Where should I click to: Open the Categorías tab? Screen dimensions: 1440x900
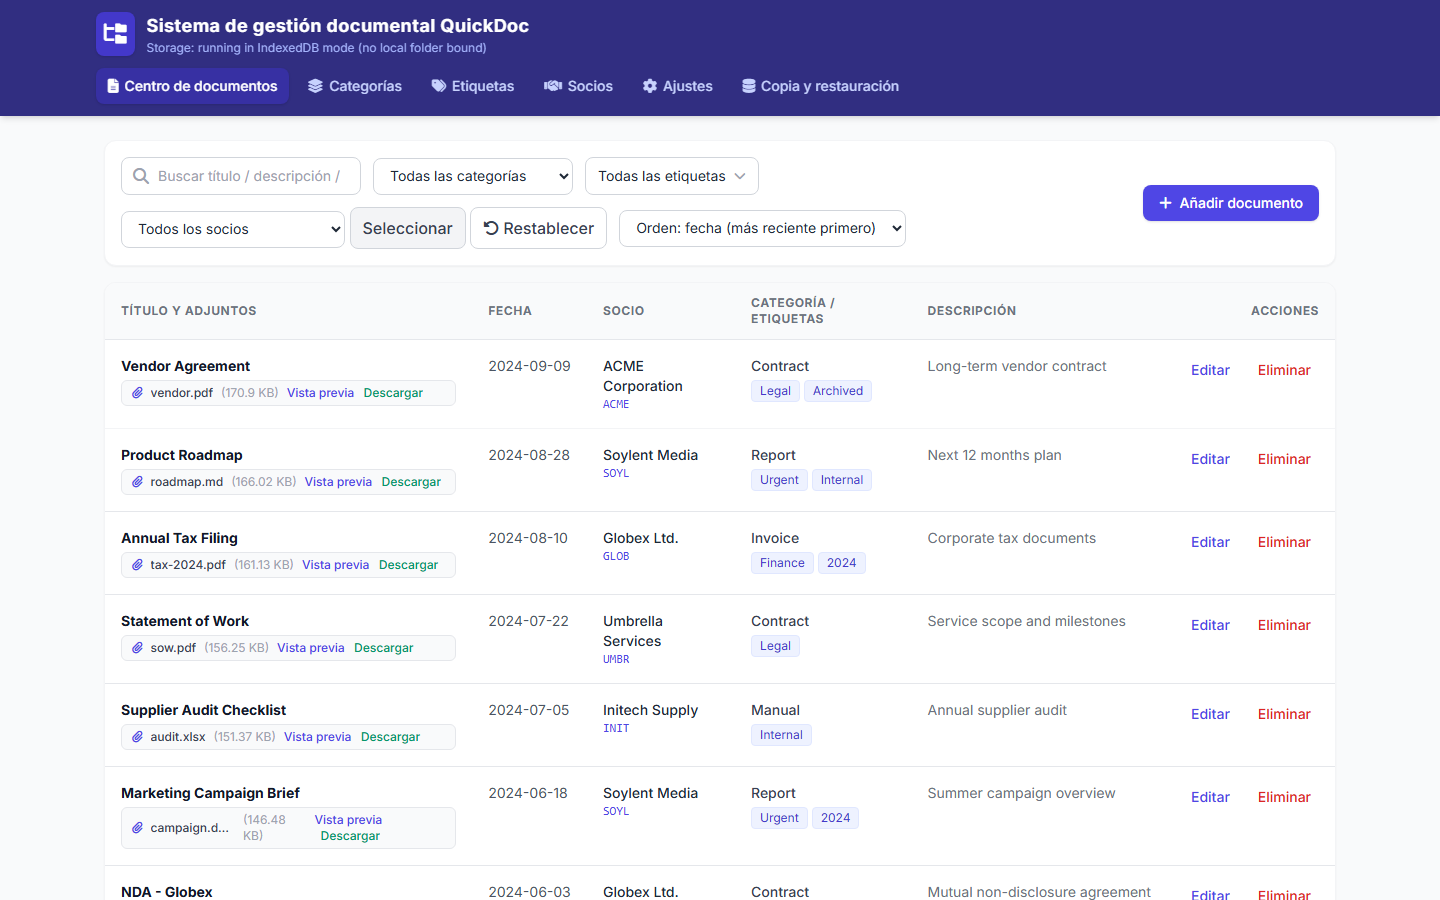pos(355,86)
